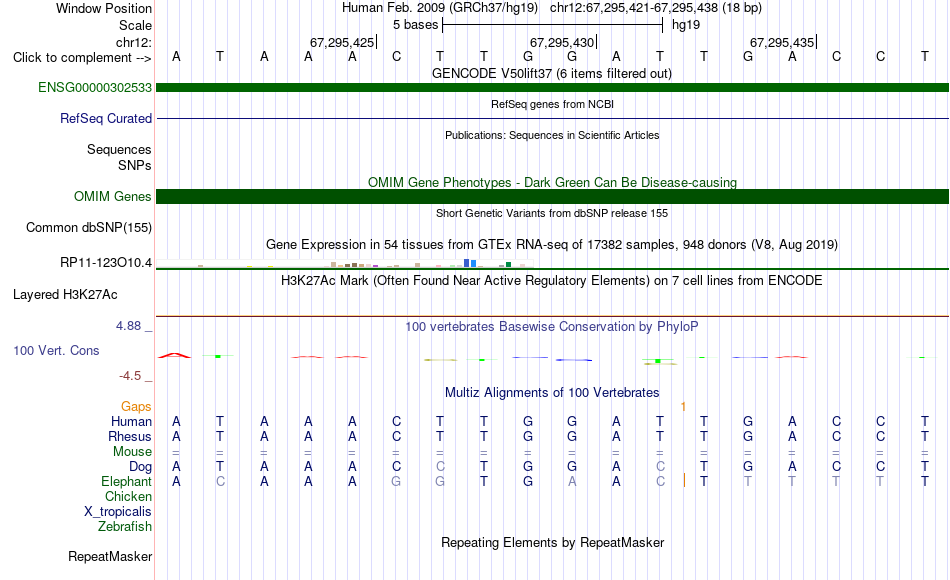Open '100 vertebrates Basewise Conservation by PhyloP' title
The image size is (950, 580).
552,327
